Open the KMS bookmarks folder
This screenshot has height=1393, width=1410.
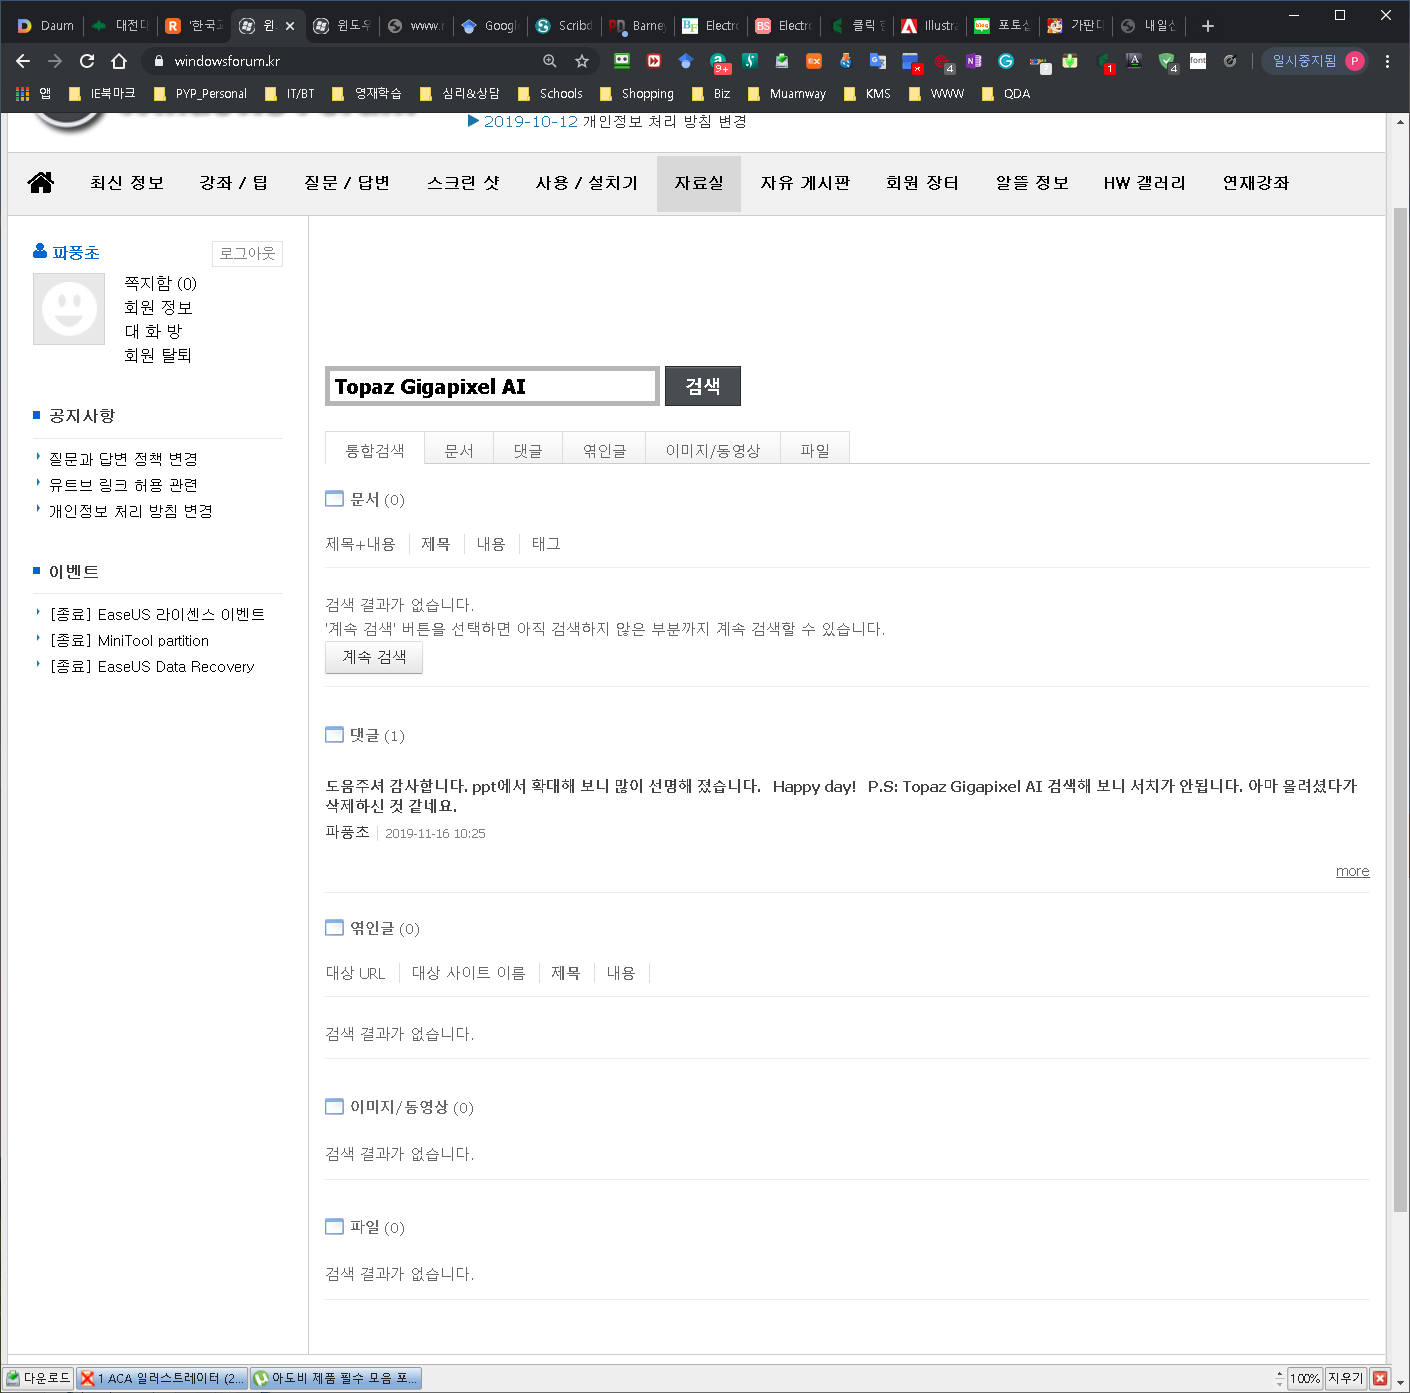867,94
